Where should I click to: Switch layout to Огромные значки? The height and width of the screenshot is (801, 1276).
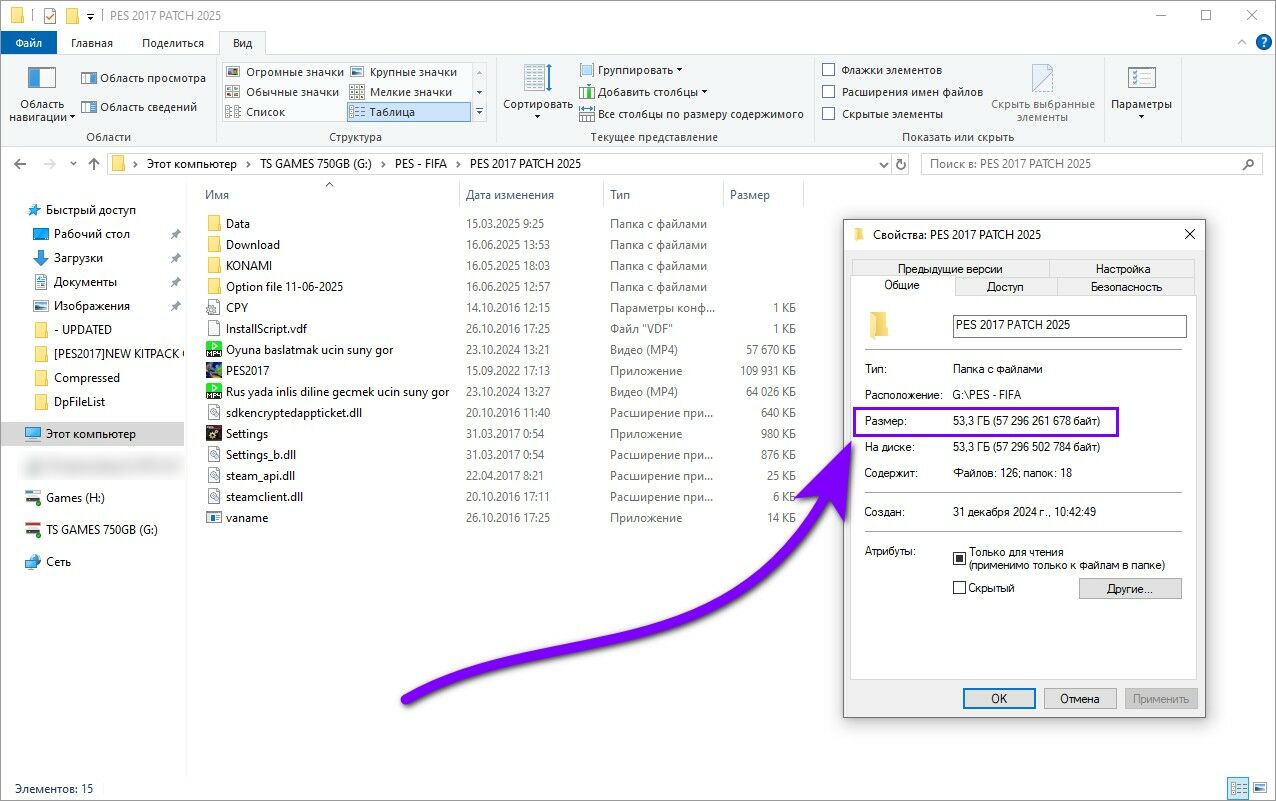coord(285,72)
